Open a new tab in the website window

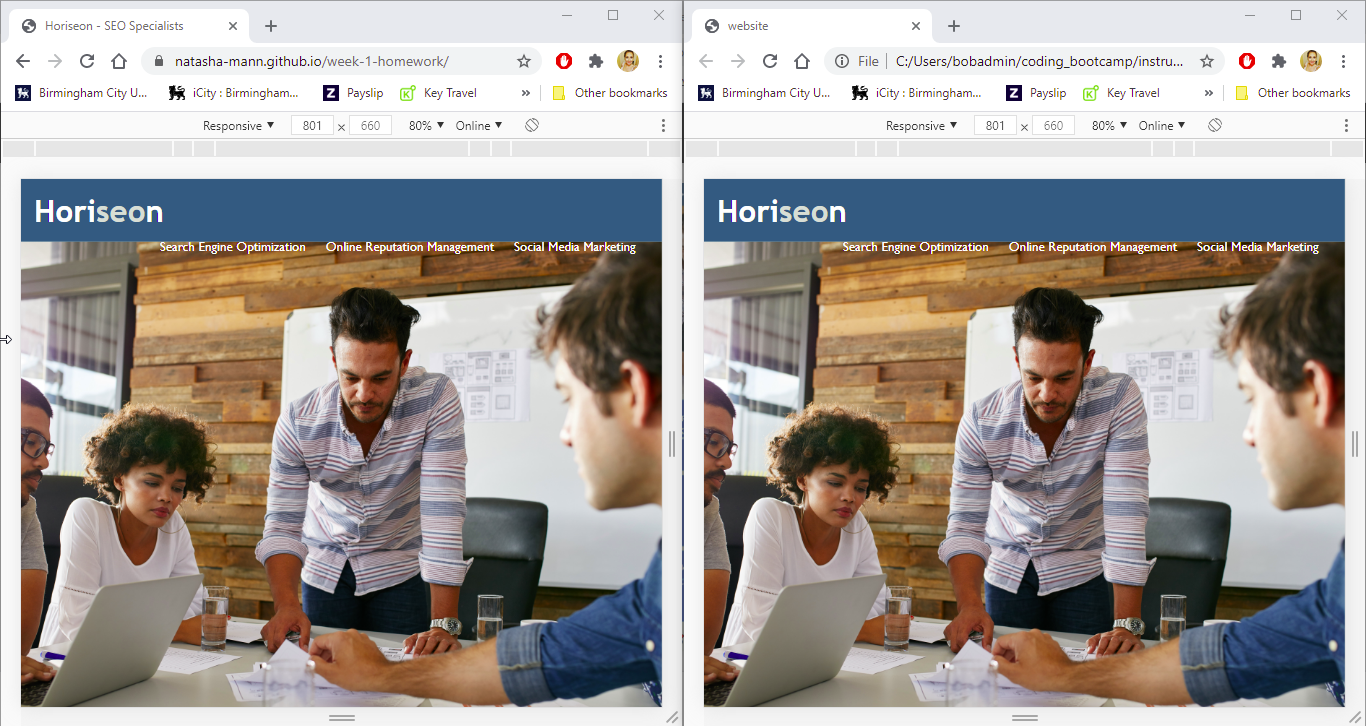[954, 26]
